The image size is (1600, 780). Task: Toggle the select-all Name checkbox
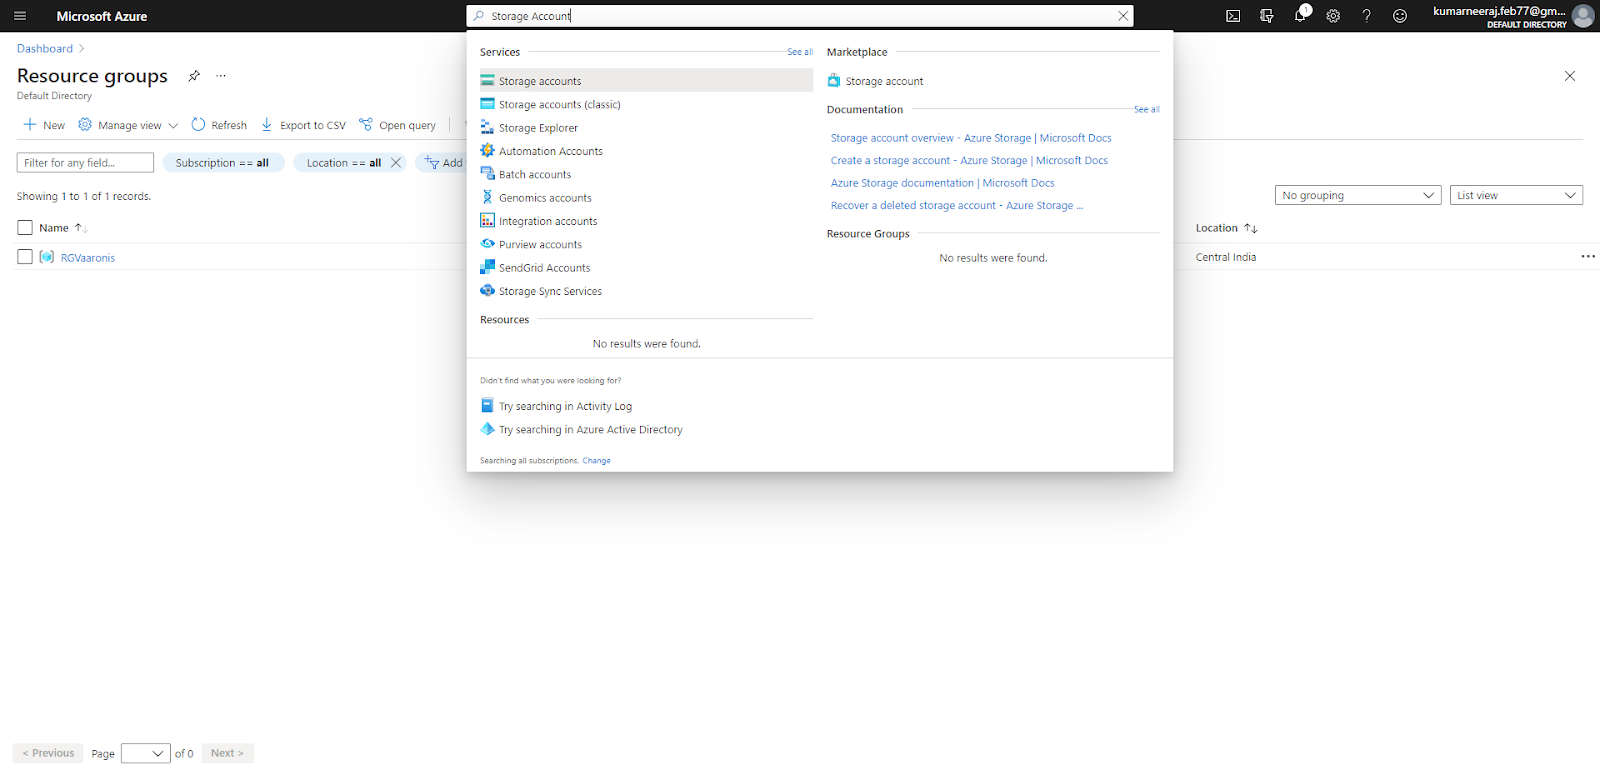[25, 228]
